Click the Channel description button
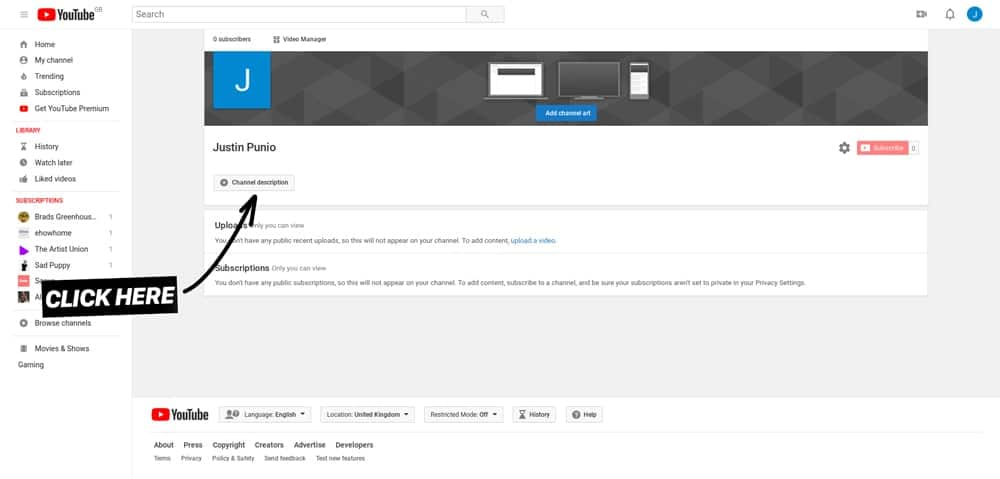 tap(254, 182)
